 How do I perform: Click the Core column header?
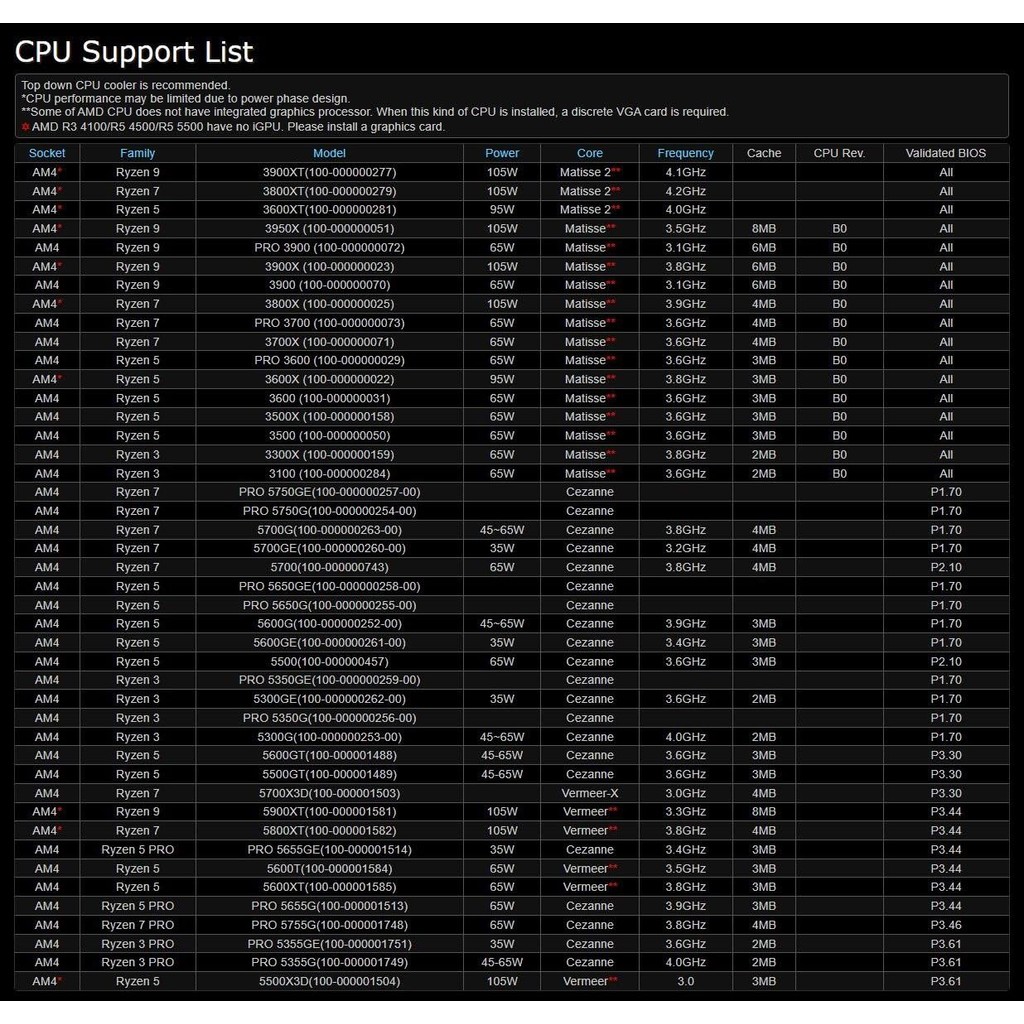590,153
